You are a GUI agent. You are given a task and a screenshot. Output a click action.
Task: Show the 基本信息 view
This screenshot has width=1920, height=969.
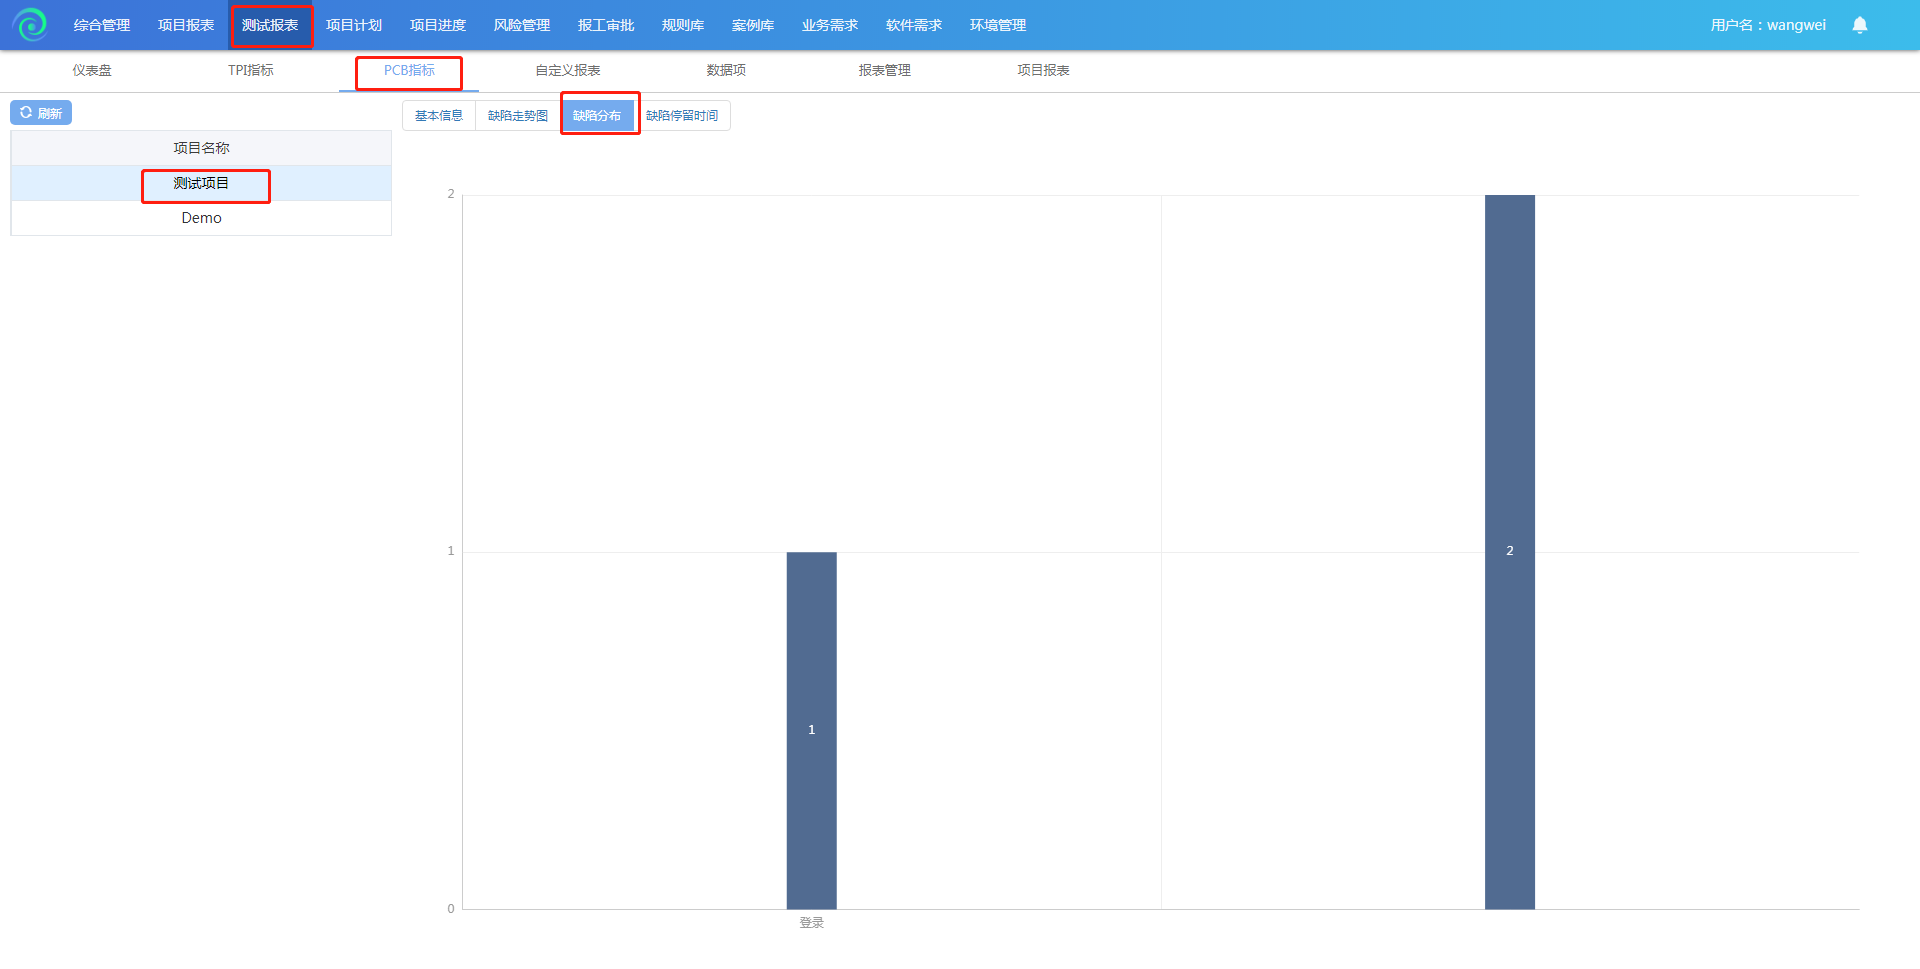pos(439,116)
